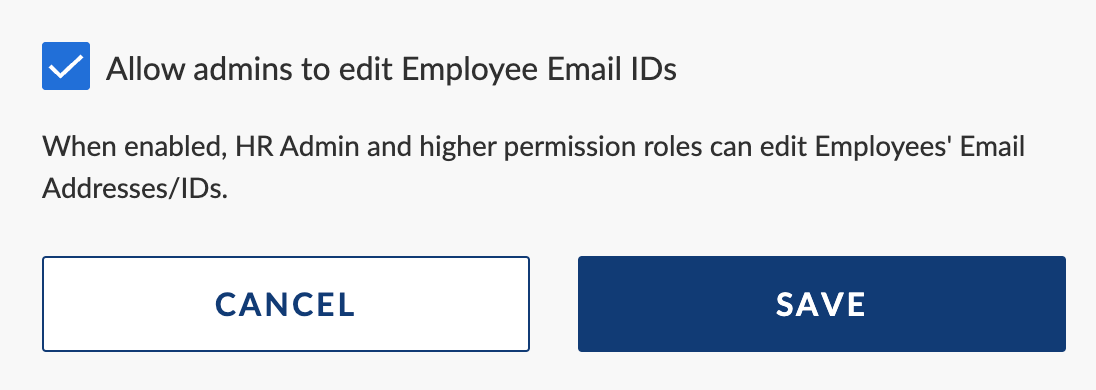Discard changes using the outlined CANCEL button
This screenshot has width=1096, height=390.
tap(286, 304)
